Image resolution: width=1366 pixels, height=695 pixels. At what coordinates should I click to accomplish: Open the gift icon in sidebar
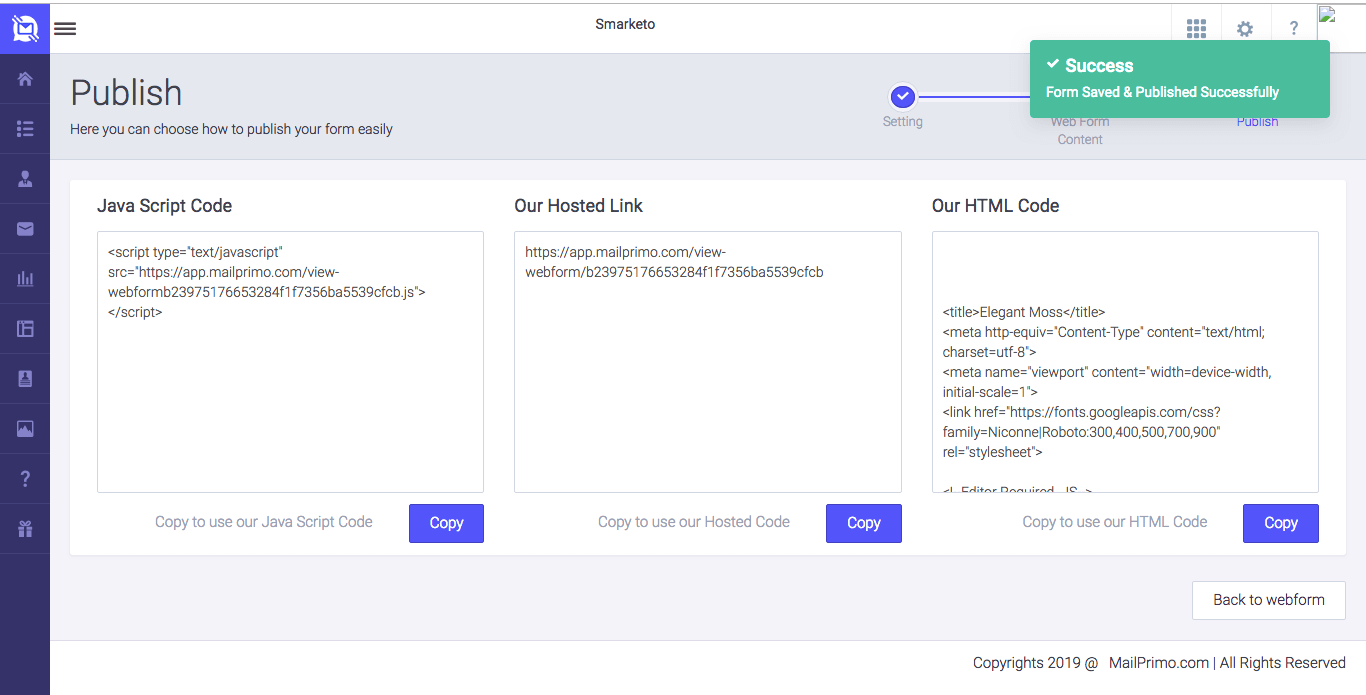[25, 529]
